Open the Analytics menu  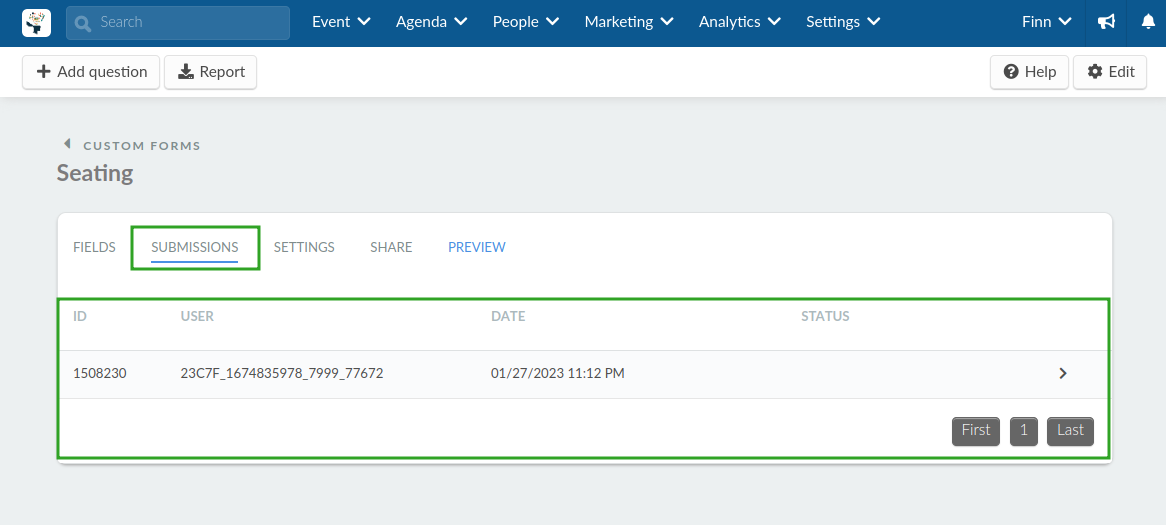click(740, 22)
